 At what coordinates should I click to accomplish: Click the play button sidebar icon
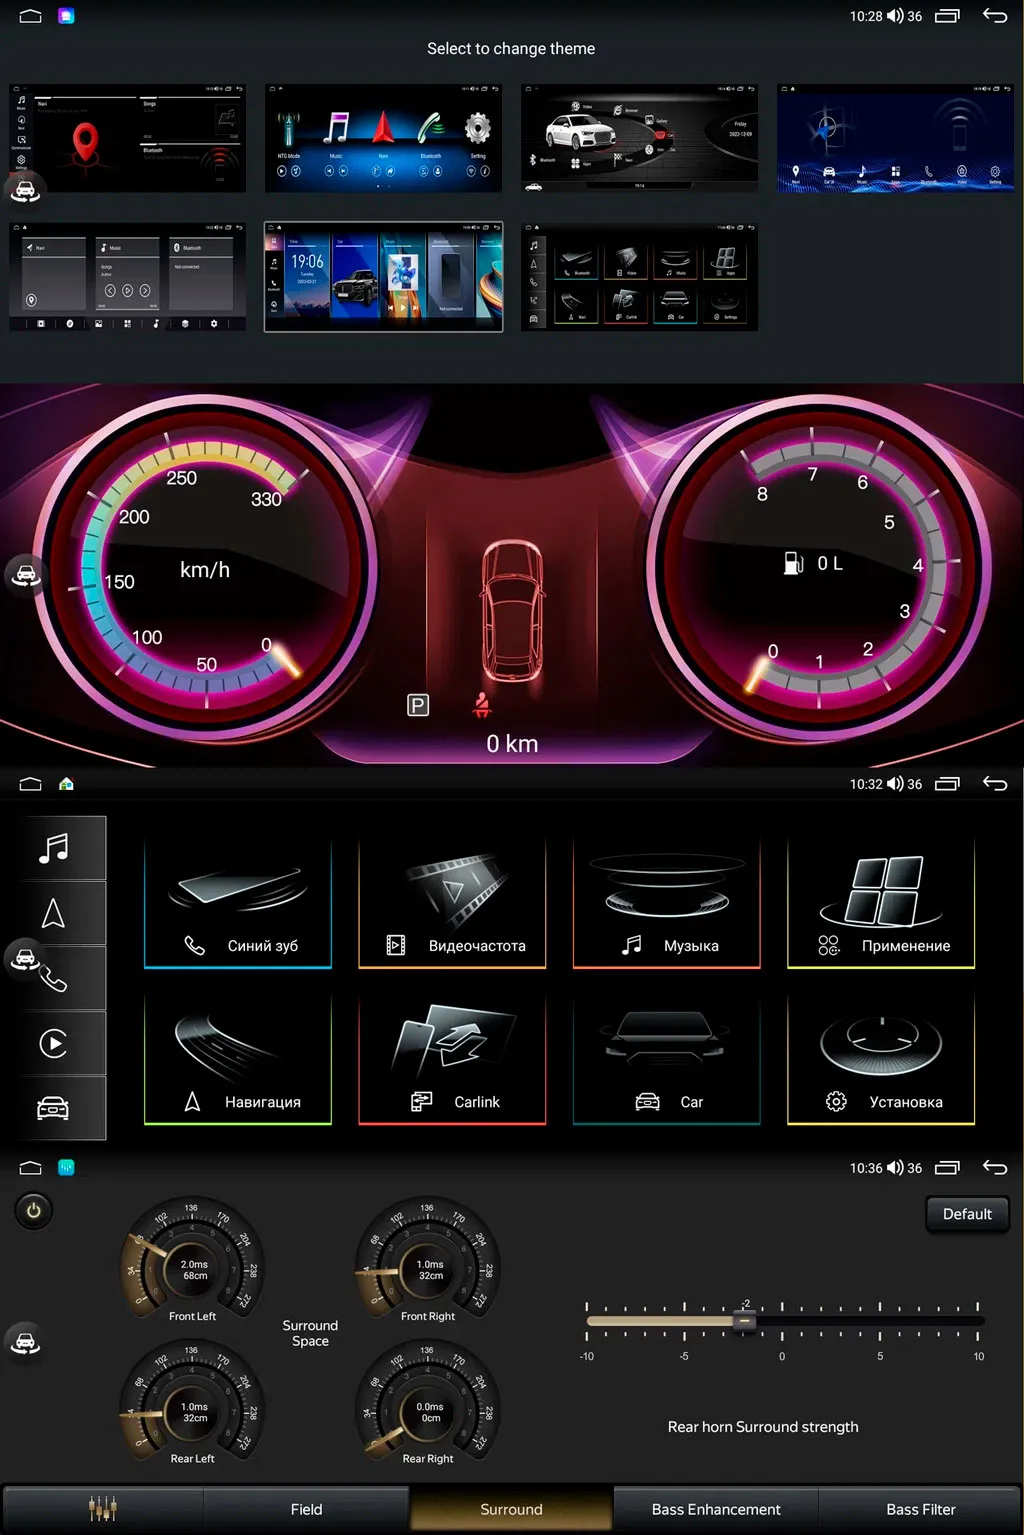coord(53,1043)
